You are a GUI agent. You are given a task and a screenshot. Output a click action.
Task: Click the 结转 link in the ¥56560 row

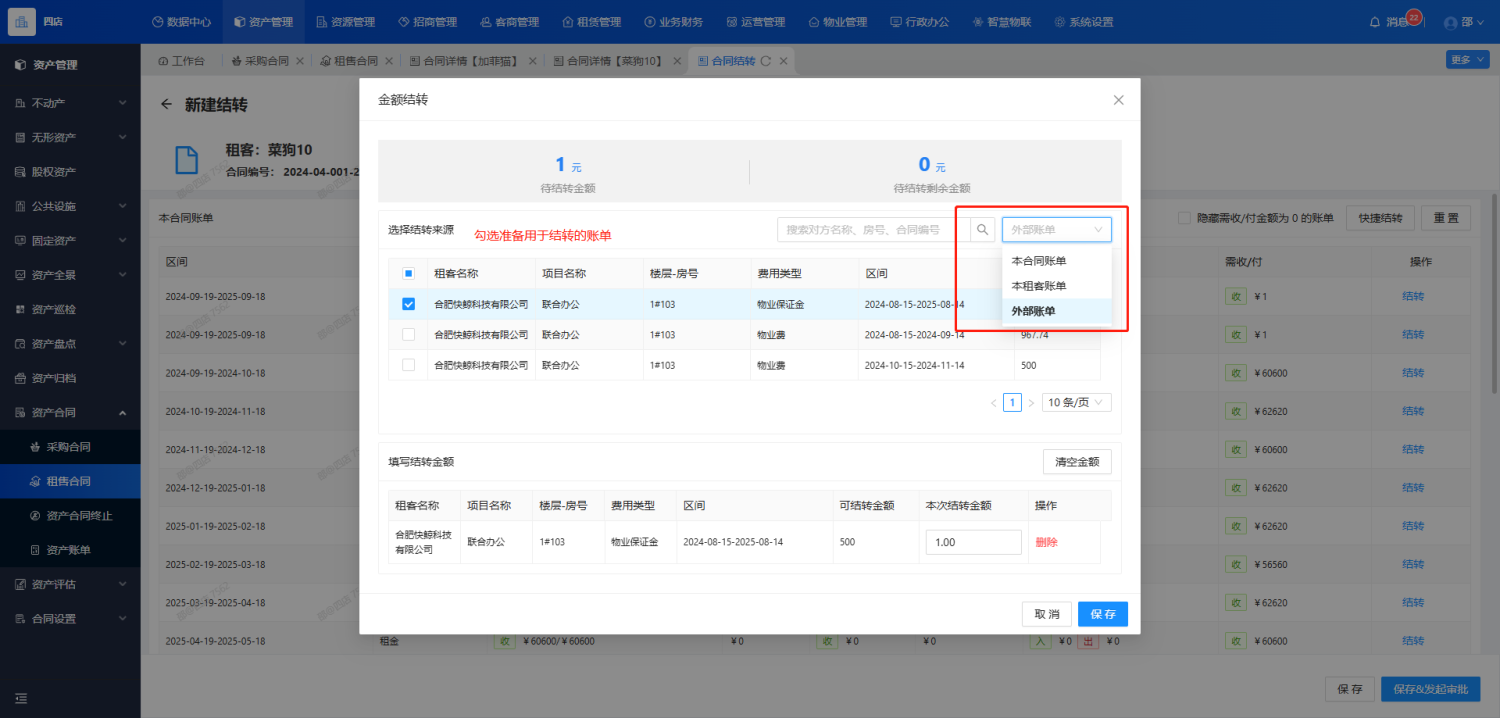(x=1413, y=564)
